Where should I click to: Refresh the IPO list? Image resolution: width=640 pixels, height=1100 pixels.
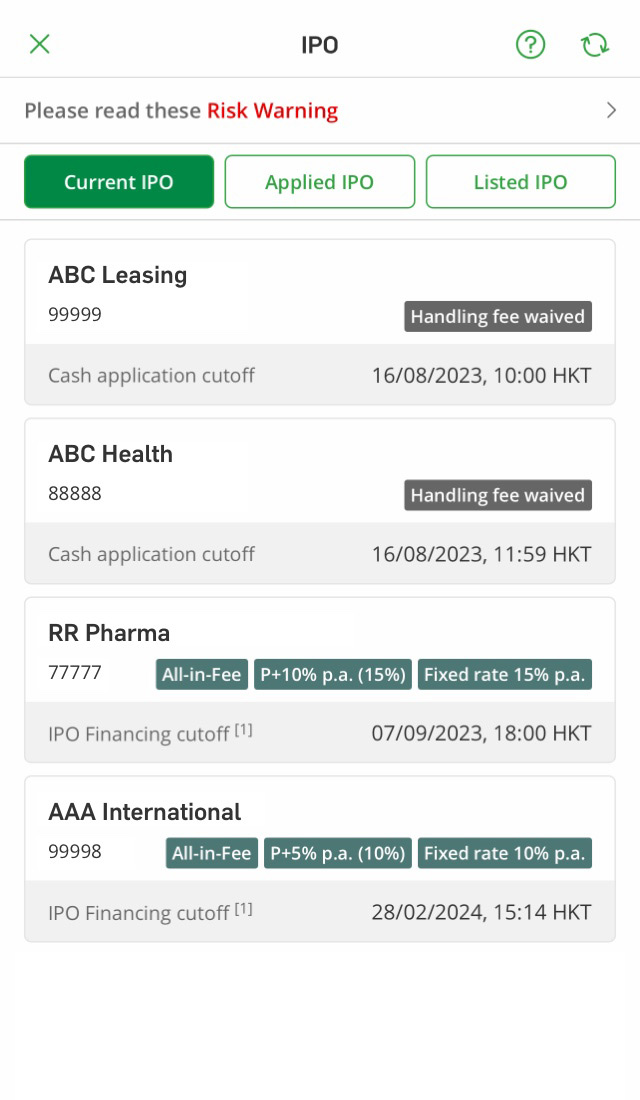(595, 44)
